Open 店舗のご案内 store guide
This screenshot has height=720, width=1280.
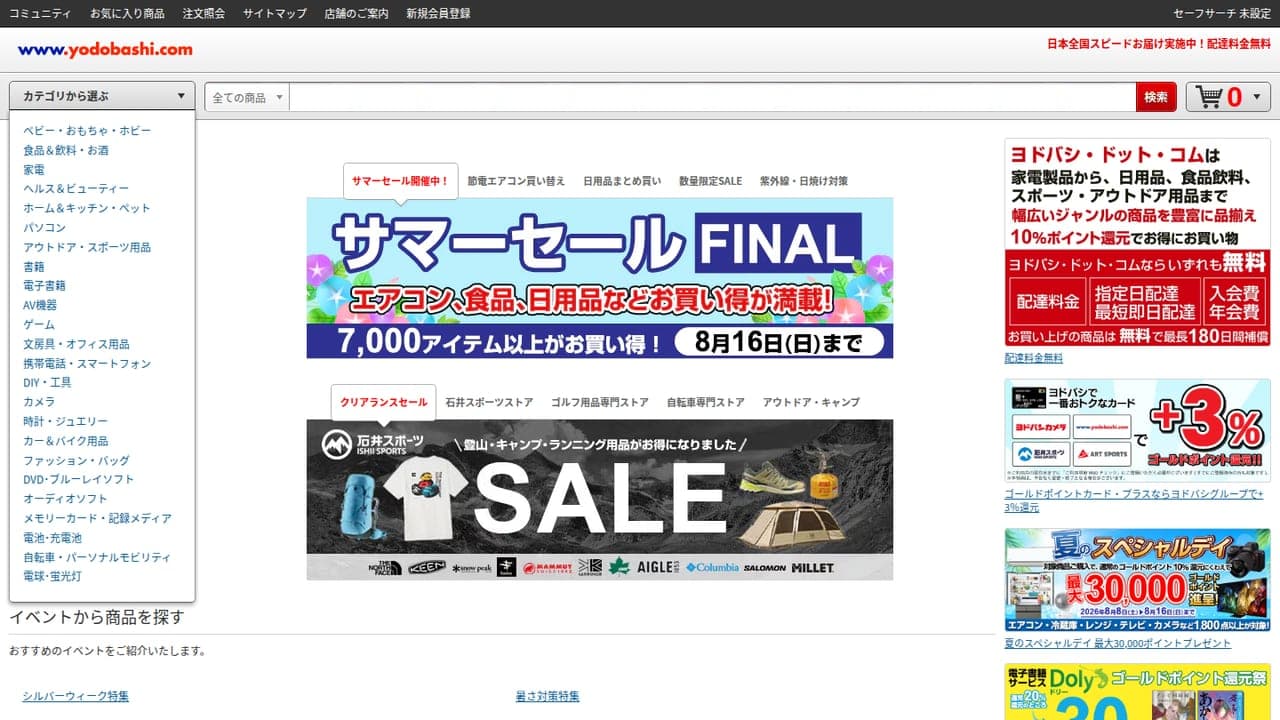(x=357, y=14)
